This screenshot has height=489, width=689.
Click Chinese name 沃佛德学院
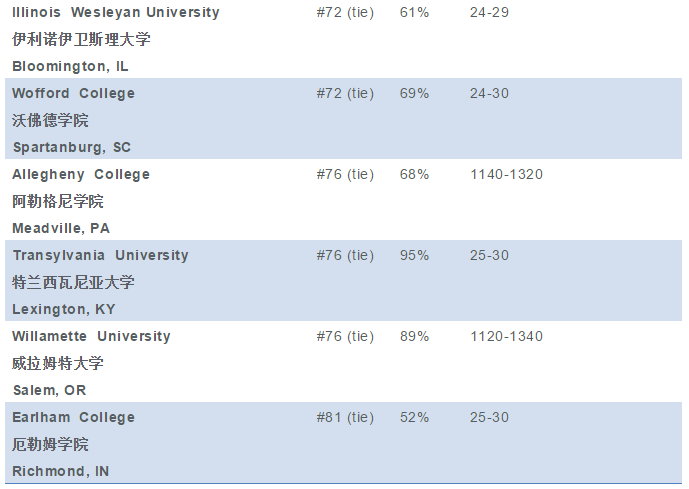pyautogui.click(x=51, y=120)
